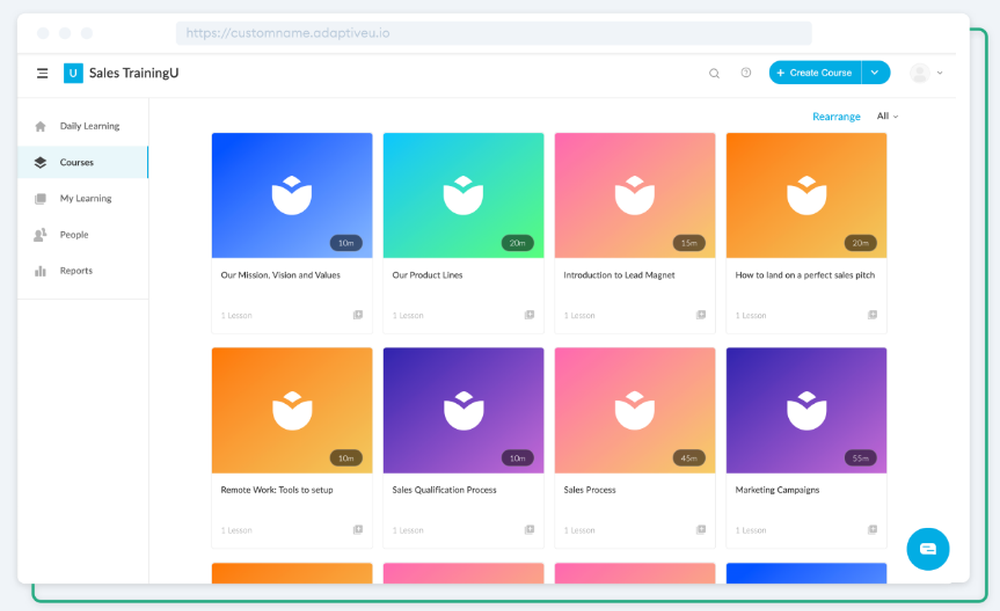The height and width of the screenshot is (611, 1000).
Task: Click 15m duration badge on Lead Magnet card
Action: (x=689, y=243)
